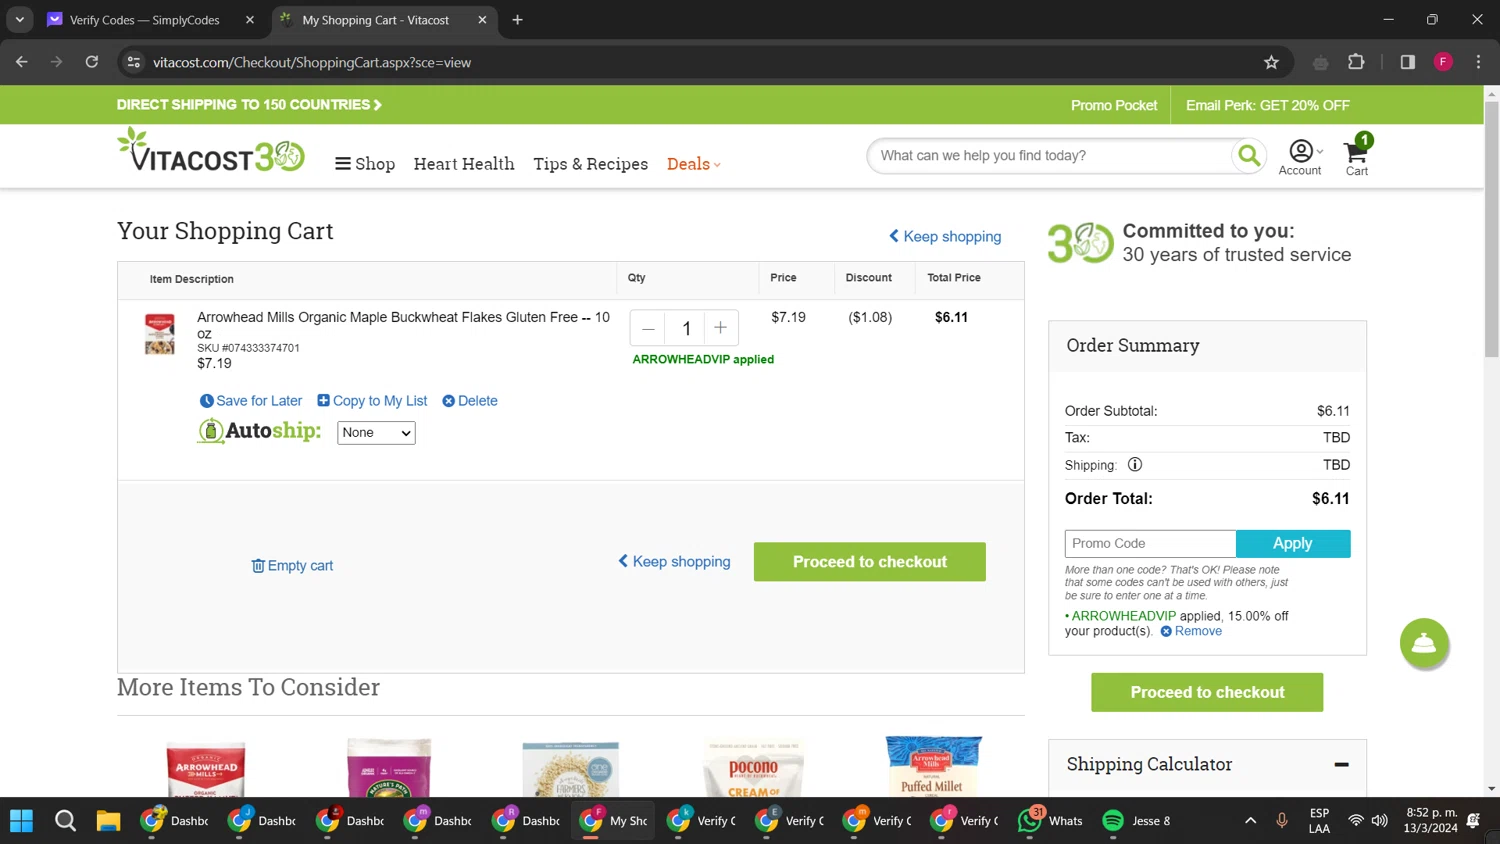The height and width of the screenshot is (844, 1500).
Task: Click Proceed to checkout under Order Summary
Action: (x=1207, y=692)
